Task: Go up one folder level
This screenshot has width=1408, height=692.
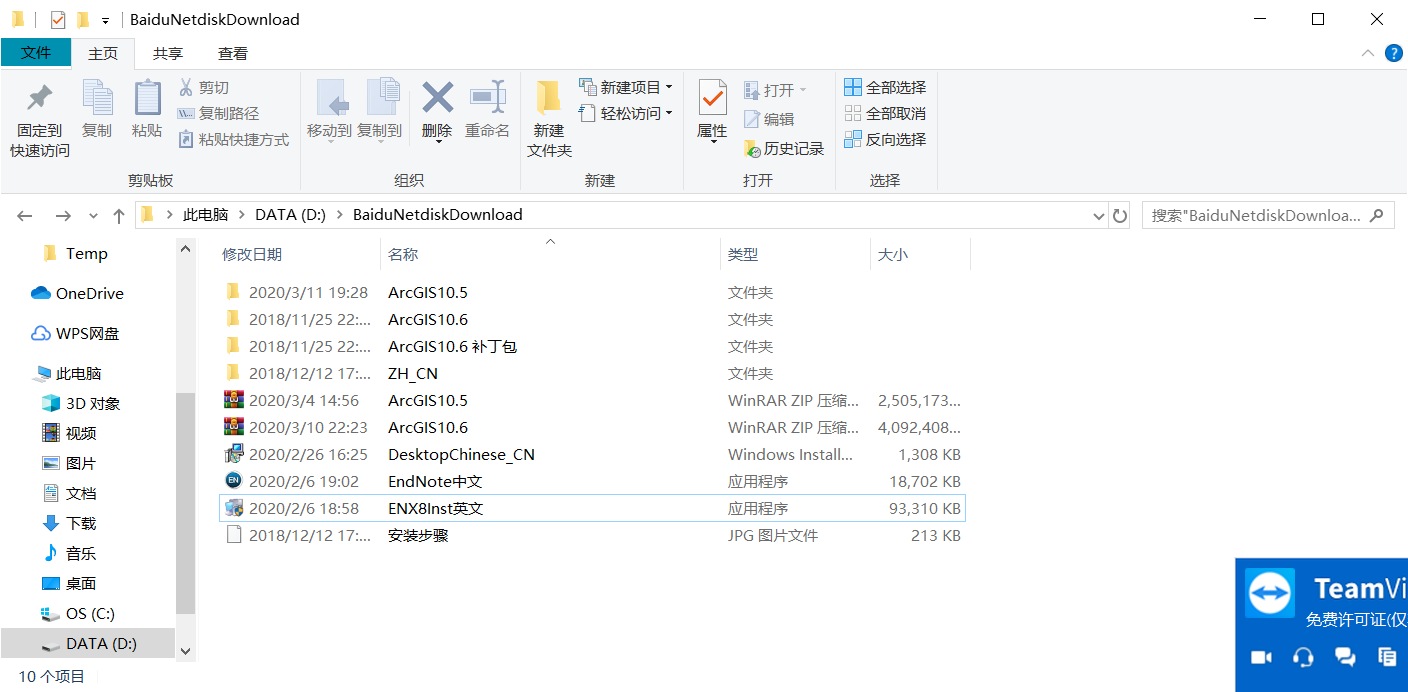Action: point(119,215)
